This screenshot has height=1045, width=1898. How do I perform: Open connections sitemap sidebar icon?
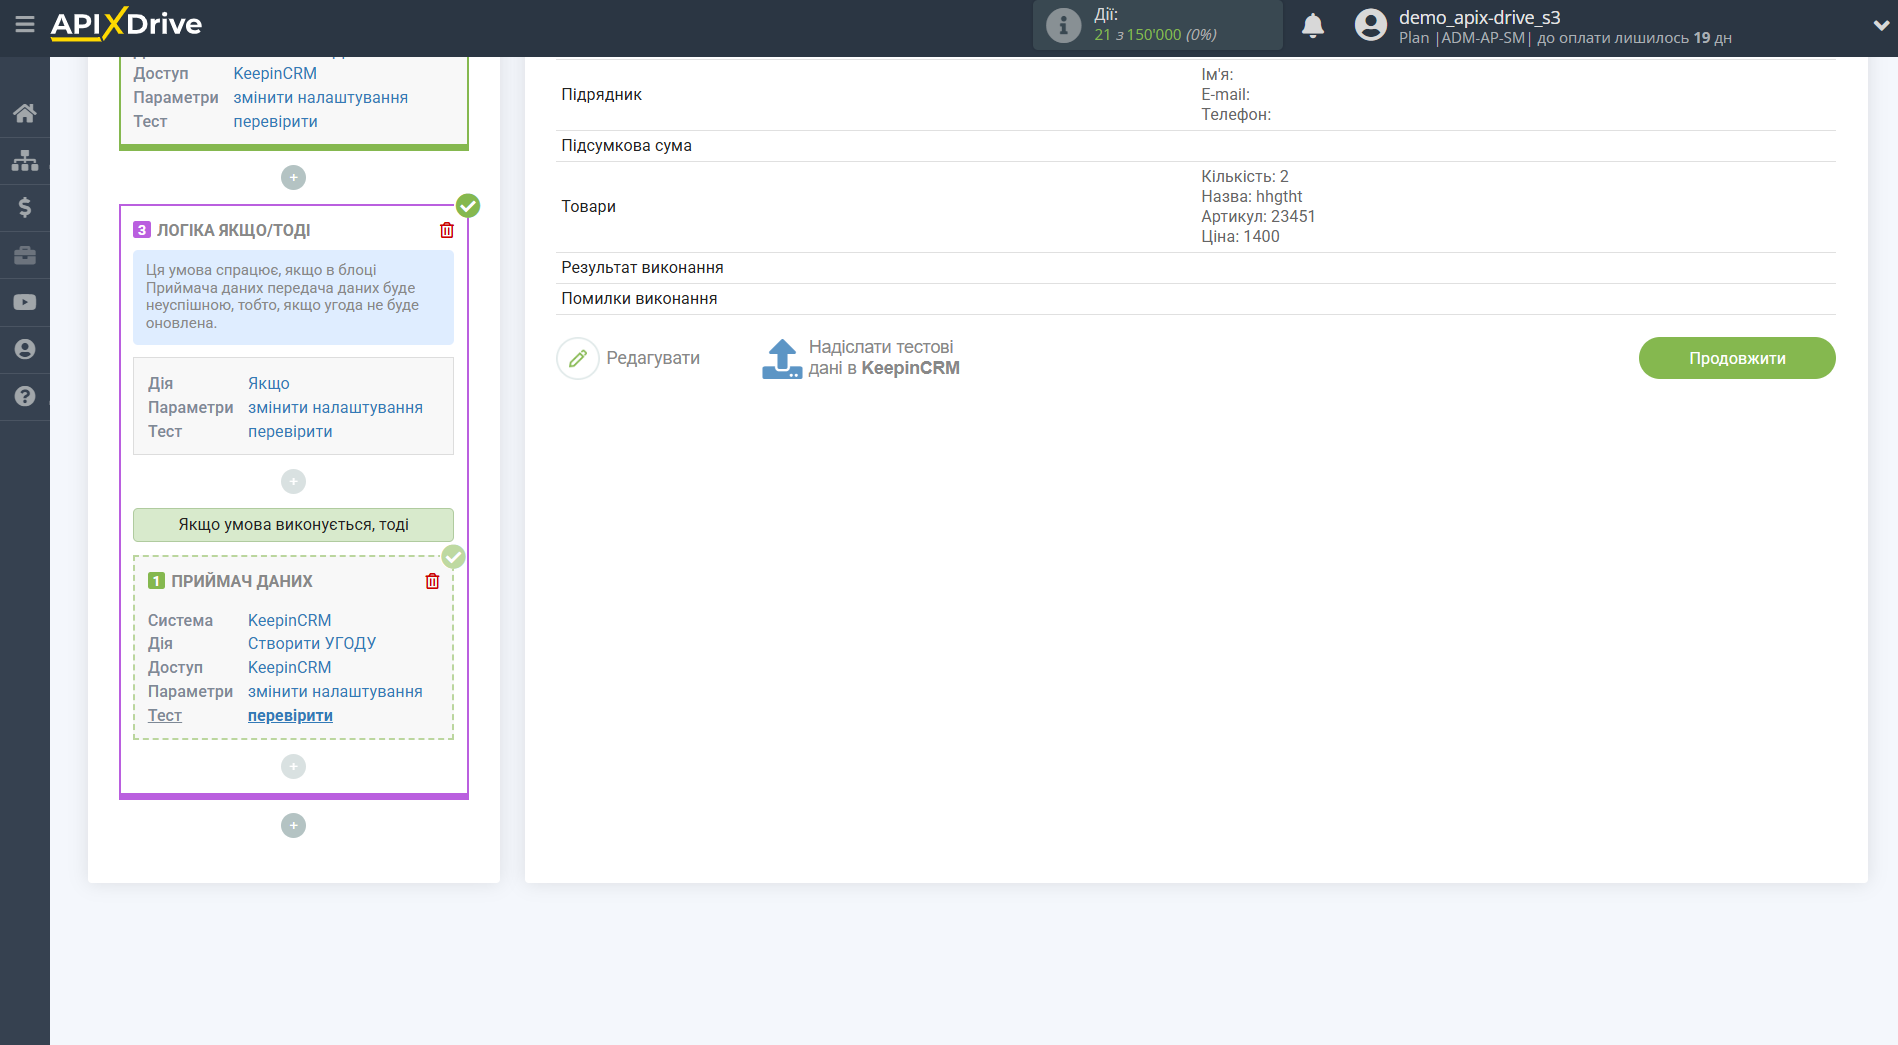(x=25, y=160)
